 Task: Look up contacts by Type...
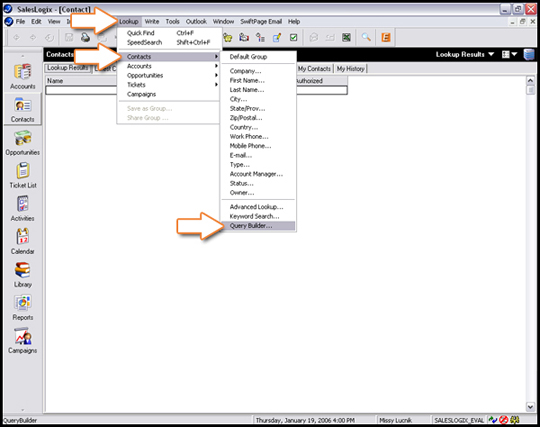(258, 165)
